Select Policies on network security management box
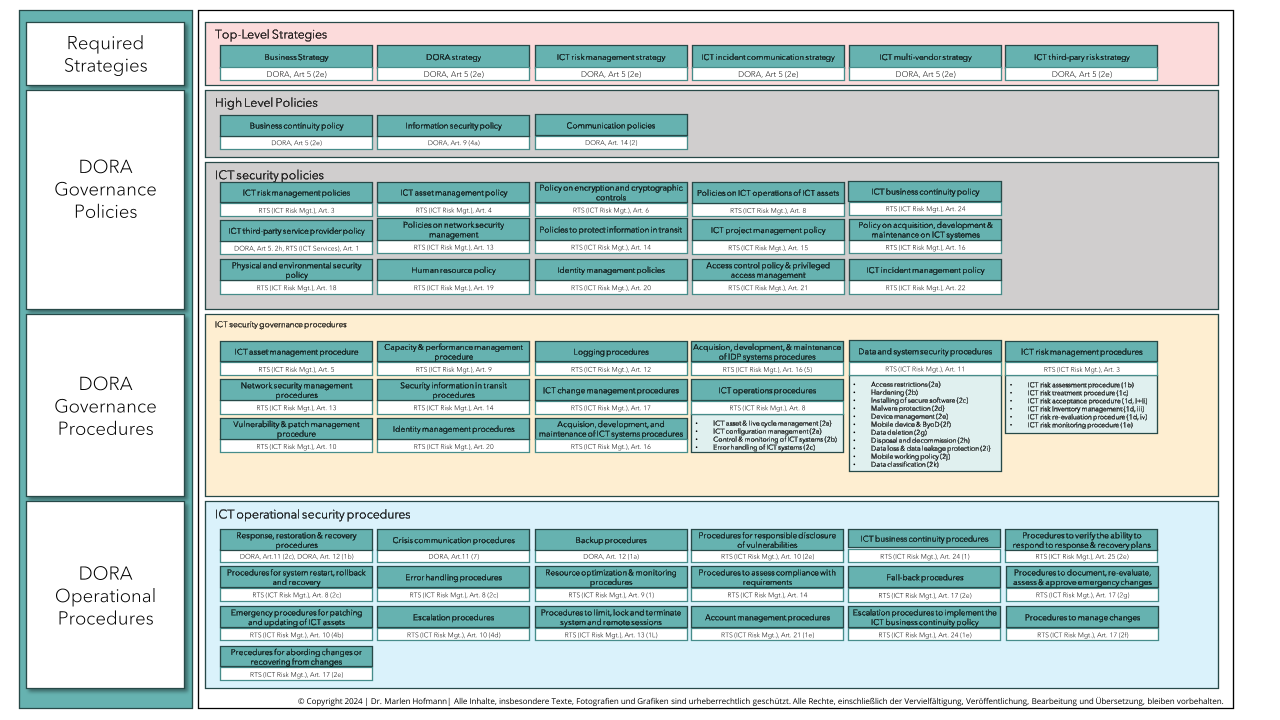 tap(453, 231)
